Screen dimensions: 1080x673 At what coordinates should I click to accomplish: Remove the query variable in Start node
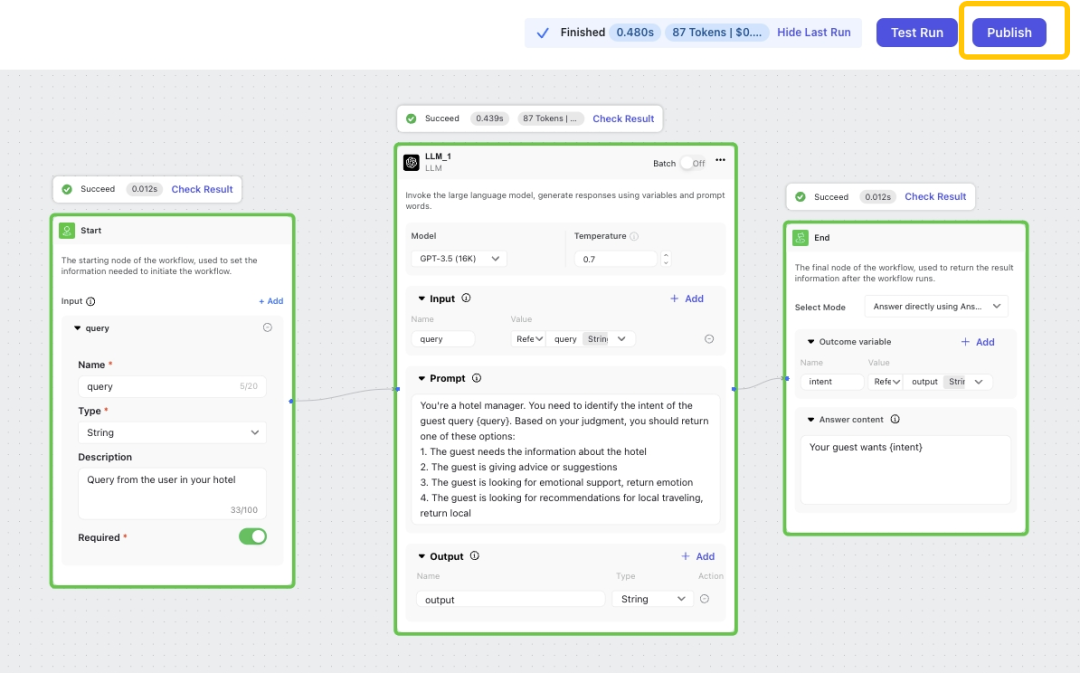click(x=267, y=328)
